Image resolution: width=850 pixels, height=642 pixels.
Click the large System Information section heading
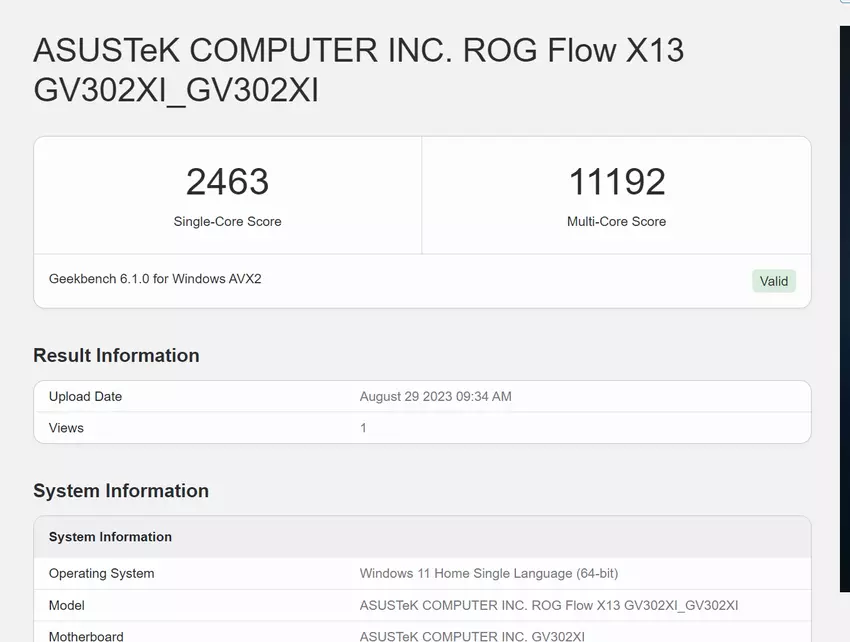121,491
